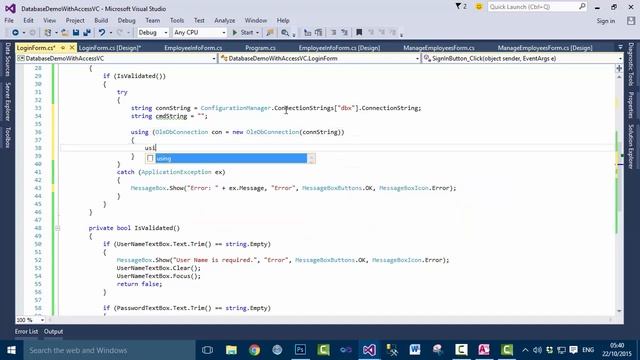Open the Edit menu
Screen dimensions: 640x360
point(28,20)
